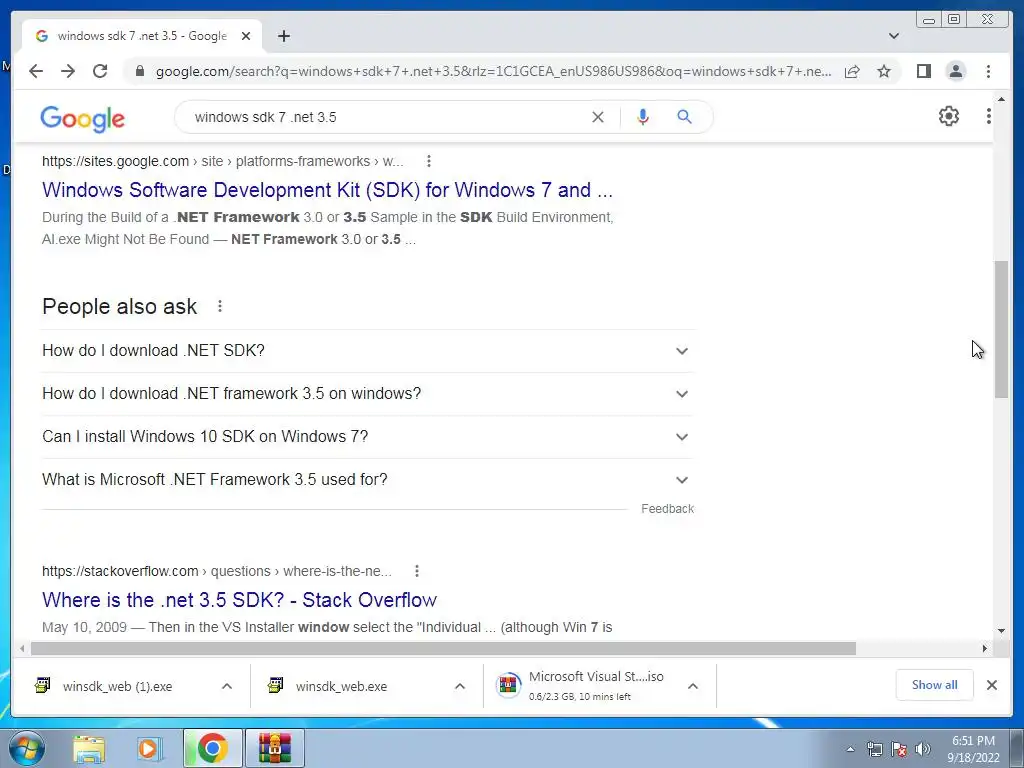Submit search with magnifier icon

coord(684,117)
